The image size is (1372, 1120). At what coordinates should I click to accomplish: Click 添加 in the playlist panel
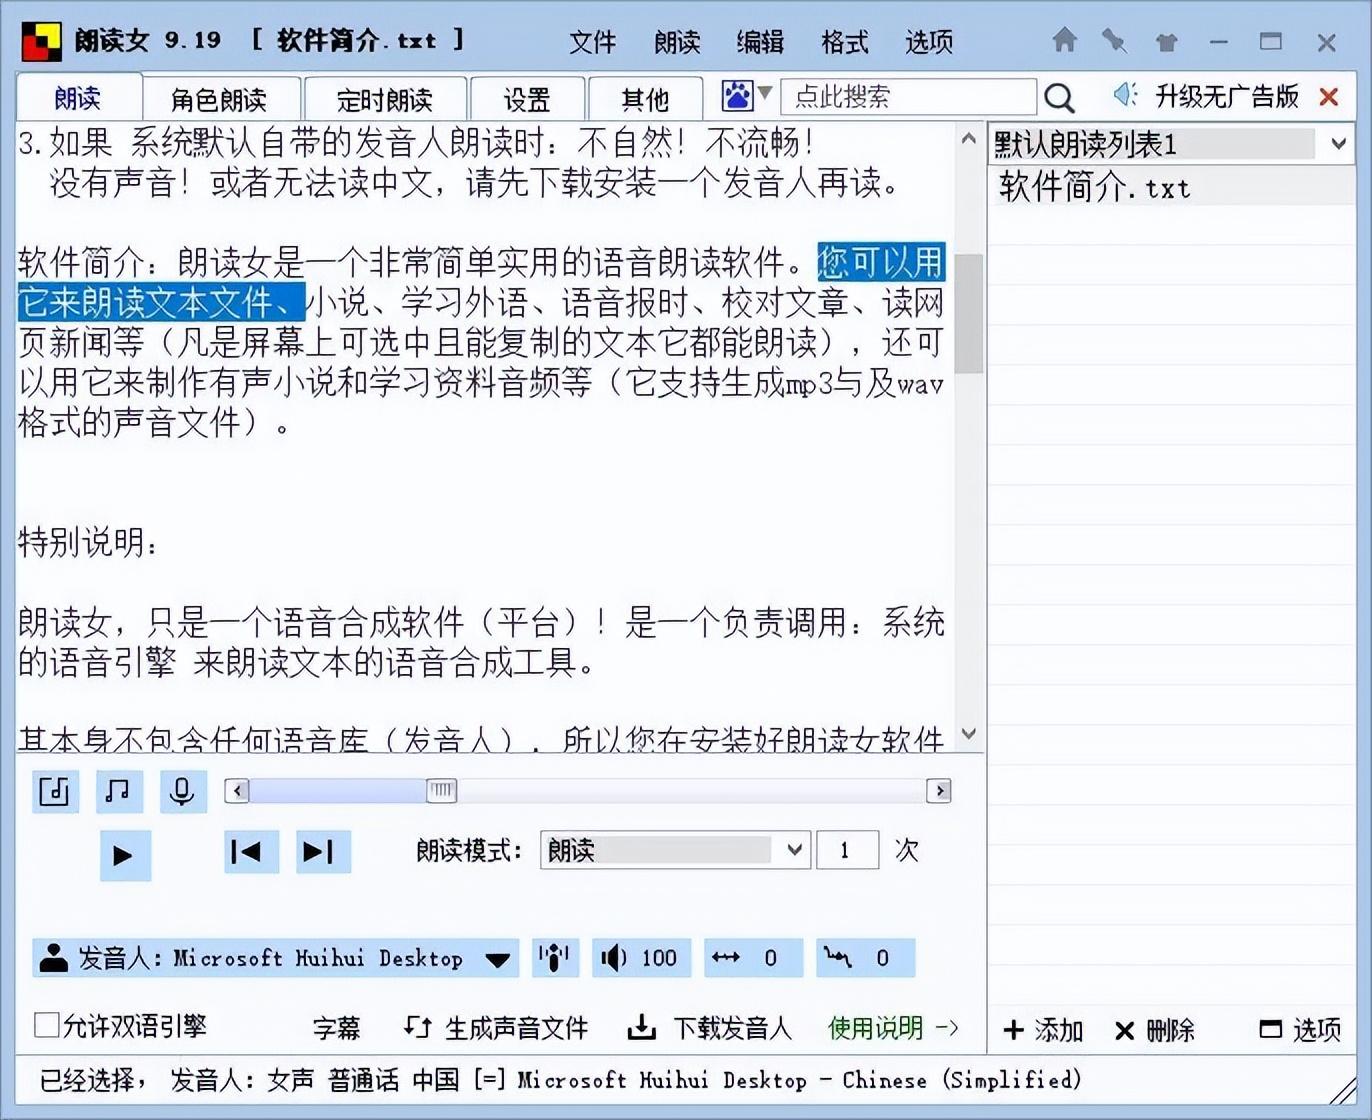1043,1030
